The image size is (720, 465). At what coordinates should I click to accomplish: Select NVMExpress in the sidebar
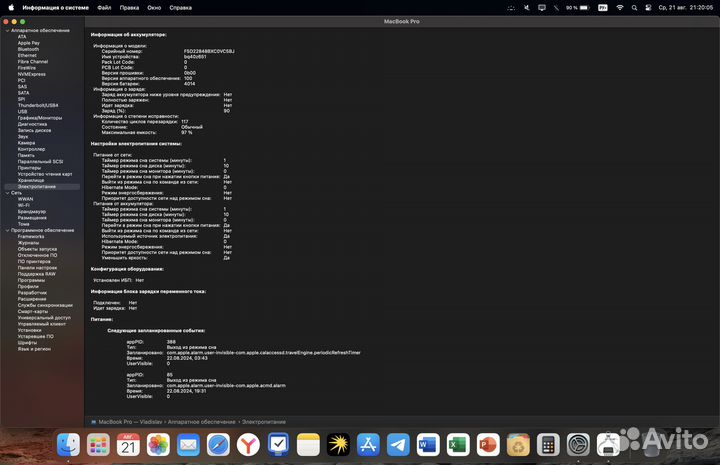32,74
